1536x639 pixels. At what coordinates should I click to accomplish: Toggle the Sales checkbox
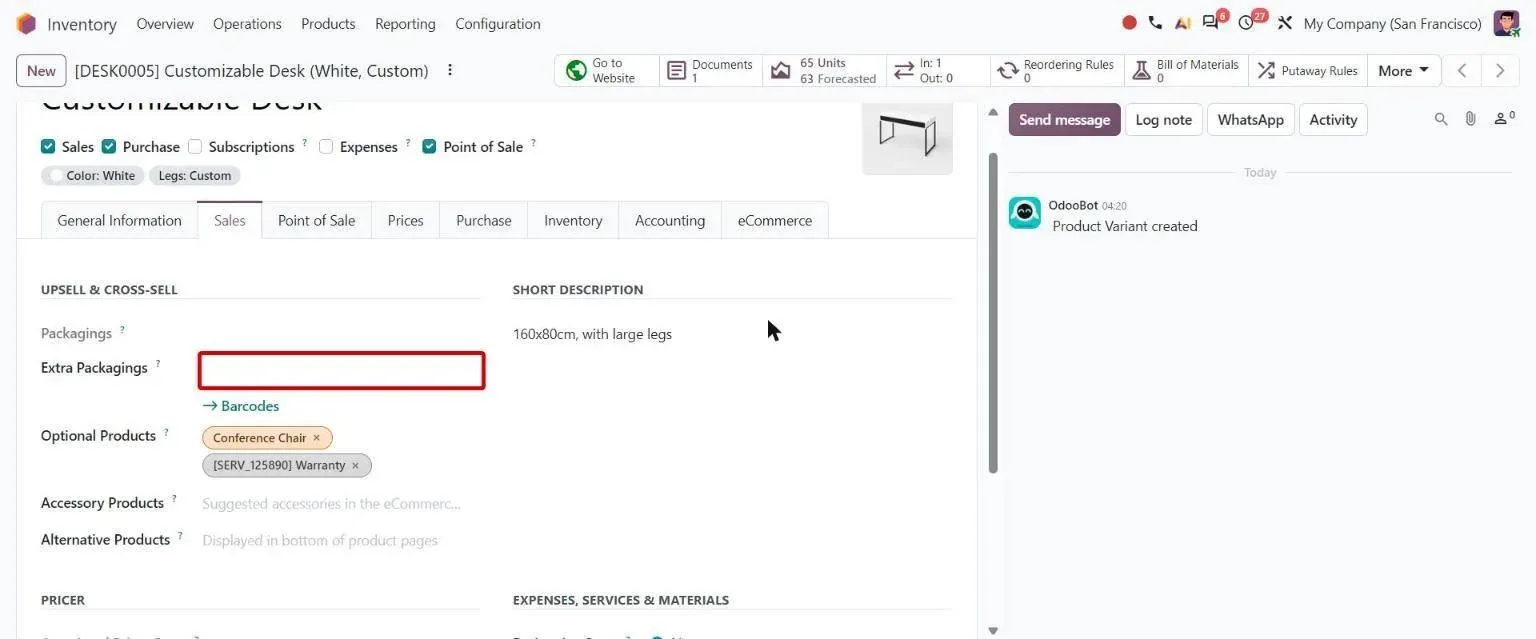[x=48, y=146]
